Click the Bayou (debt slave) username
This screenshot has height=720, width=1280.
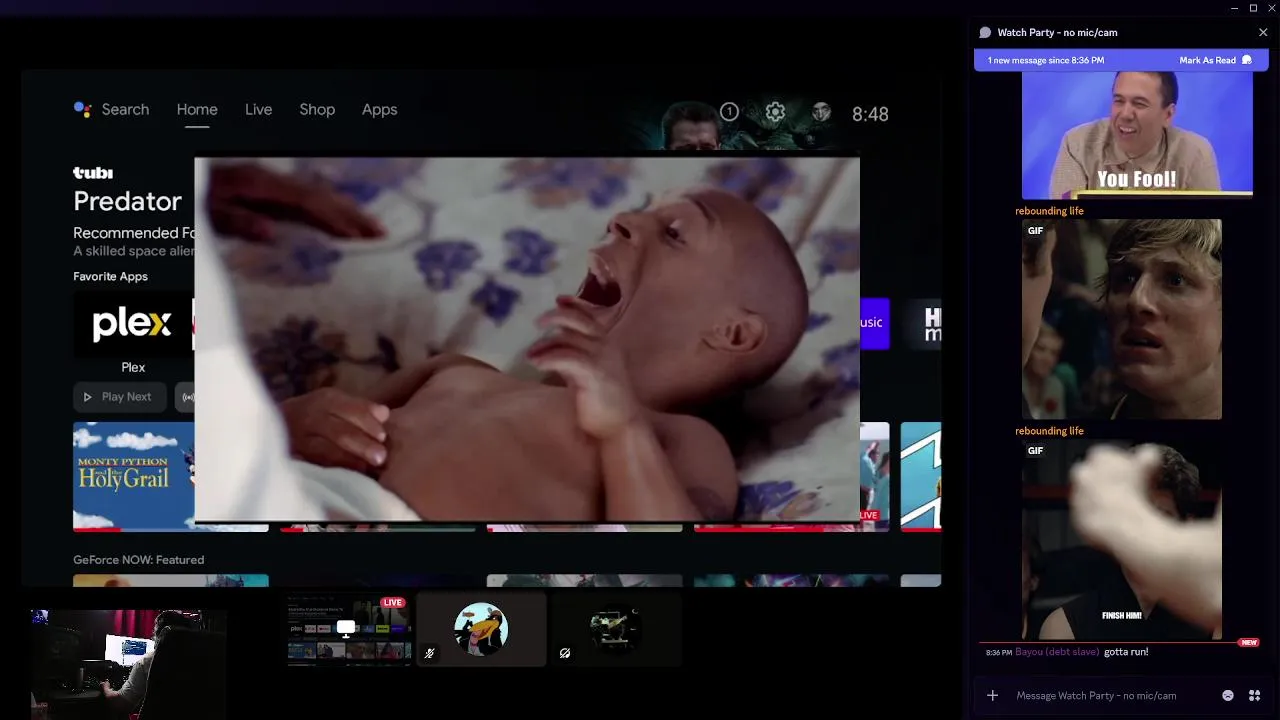[1057, 652]
